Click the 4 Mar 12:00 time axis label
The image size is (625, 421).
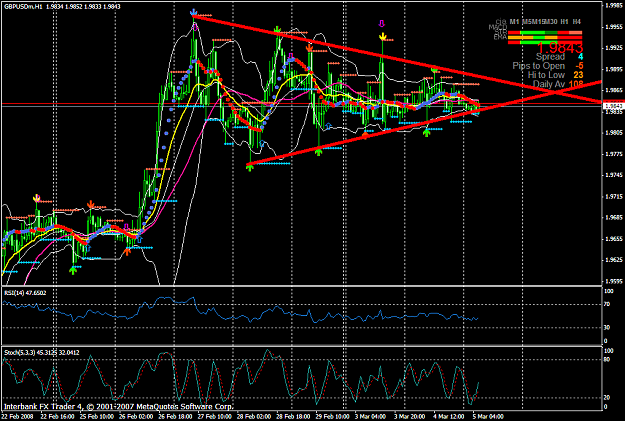(449, 416)
